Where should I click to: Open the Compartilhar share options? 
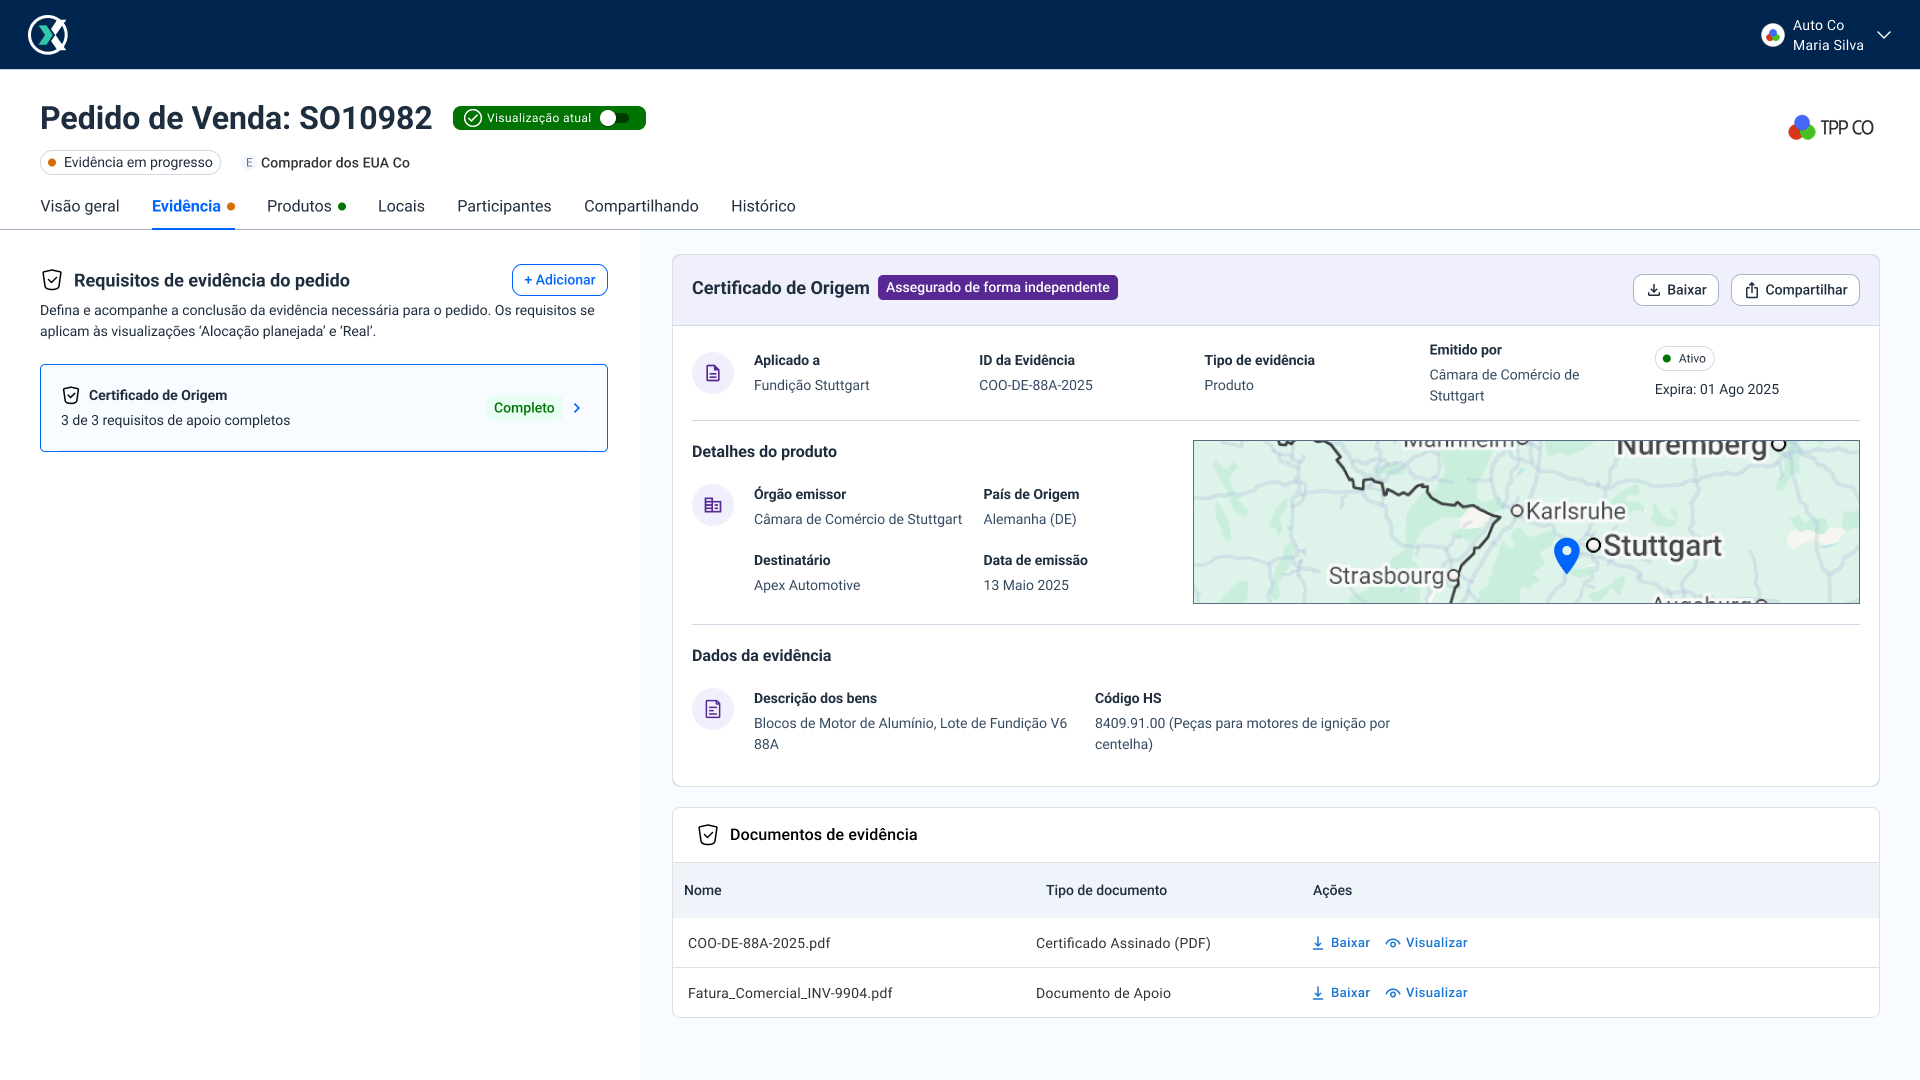click(1795, 290)
